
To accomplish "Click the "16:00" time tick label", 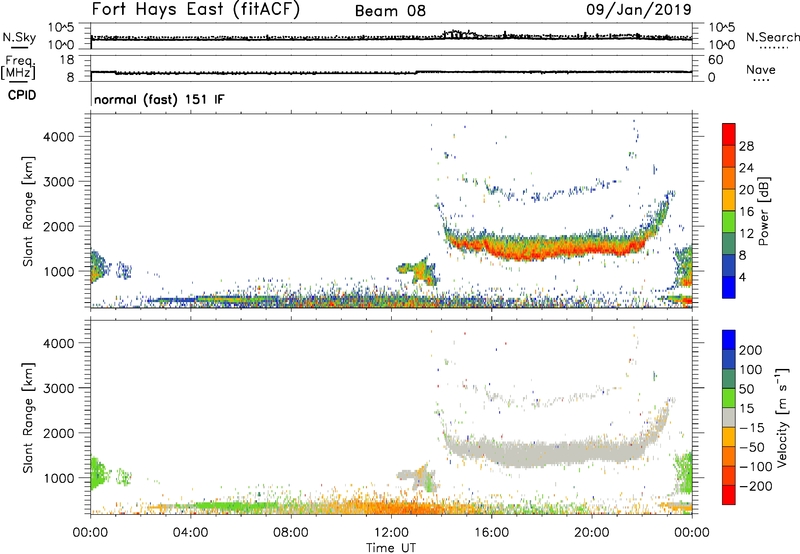I will (x=491, y=533).
